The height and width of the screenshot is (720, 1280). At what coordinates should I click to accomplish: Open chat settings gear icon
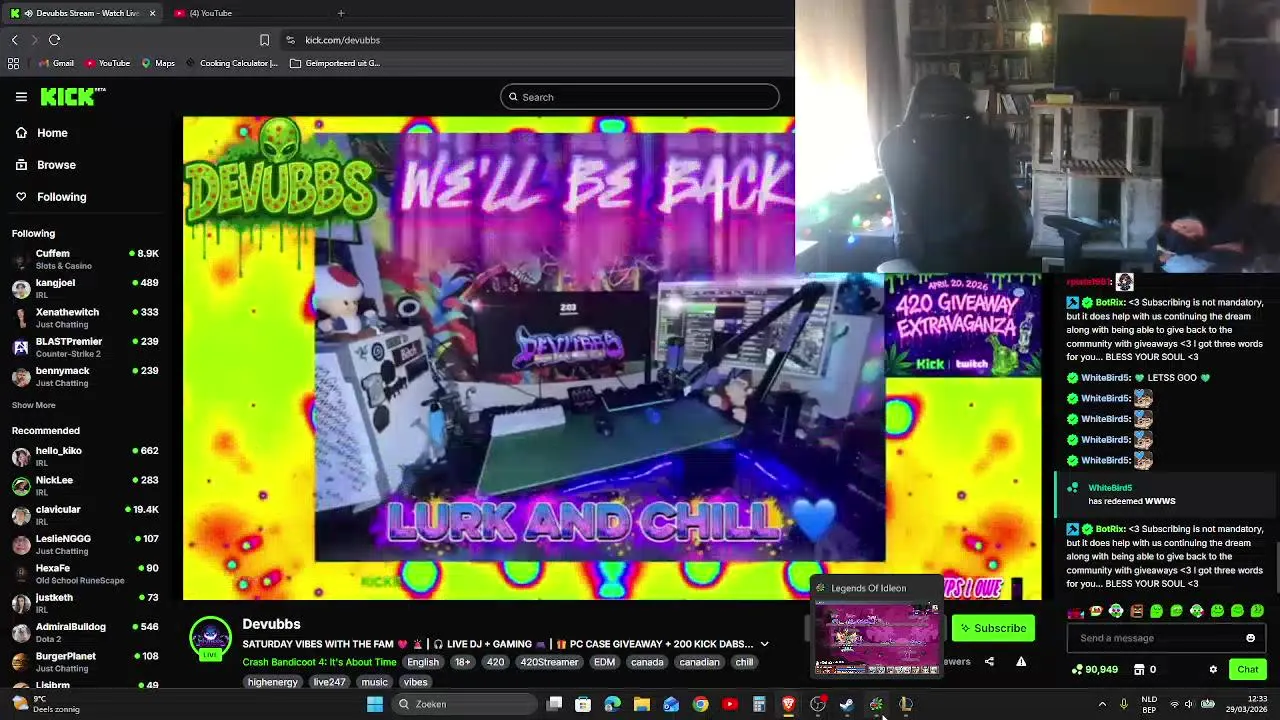[x=1213, y=669]
